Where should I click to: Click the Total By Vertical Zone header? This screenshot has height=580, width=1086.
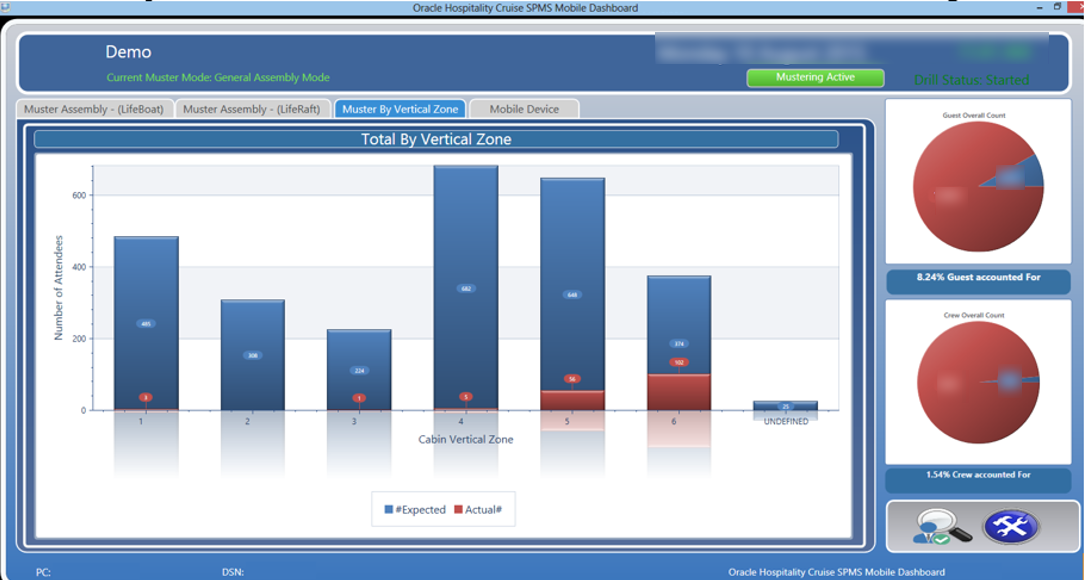click(x=436, y=139)
